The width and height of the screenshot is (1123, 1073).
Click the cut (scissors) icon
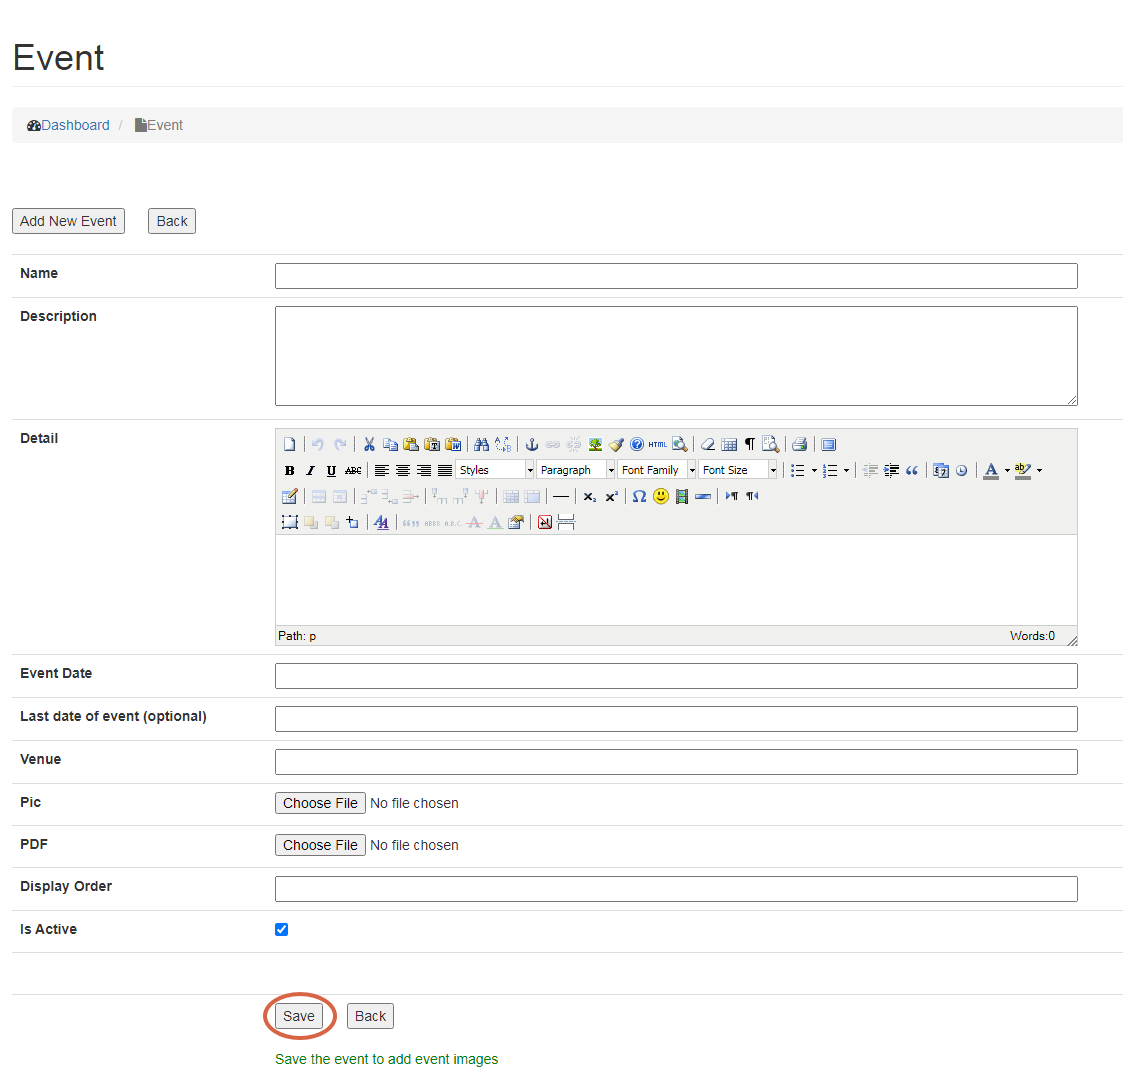click(369, 444)
